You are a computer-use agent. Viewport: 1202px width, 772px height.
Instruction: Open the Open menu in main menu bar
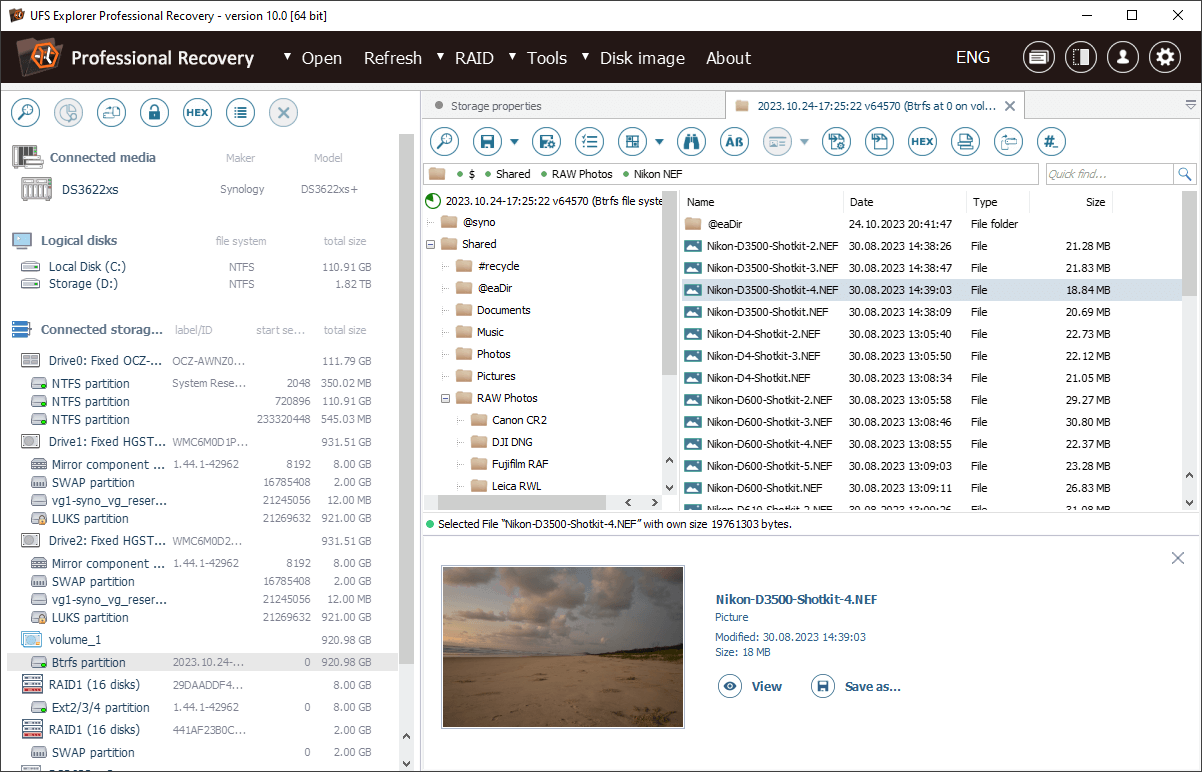321,58
